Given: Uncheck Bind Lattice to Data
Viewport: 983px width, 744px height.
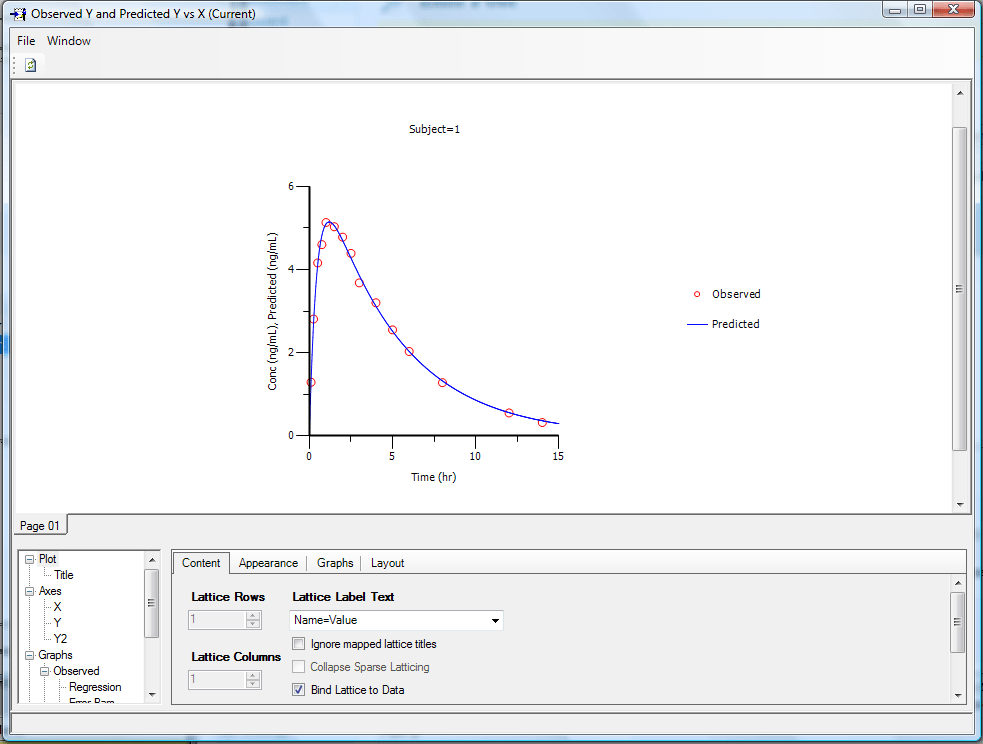Looking at the screenshot, I should coord(299,689).
